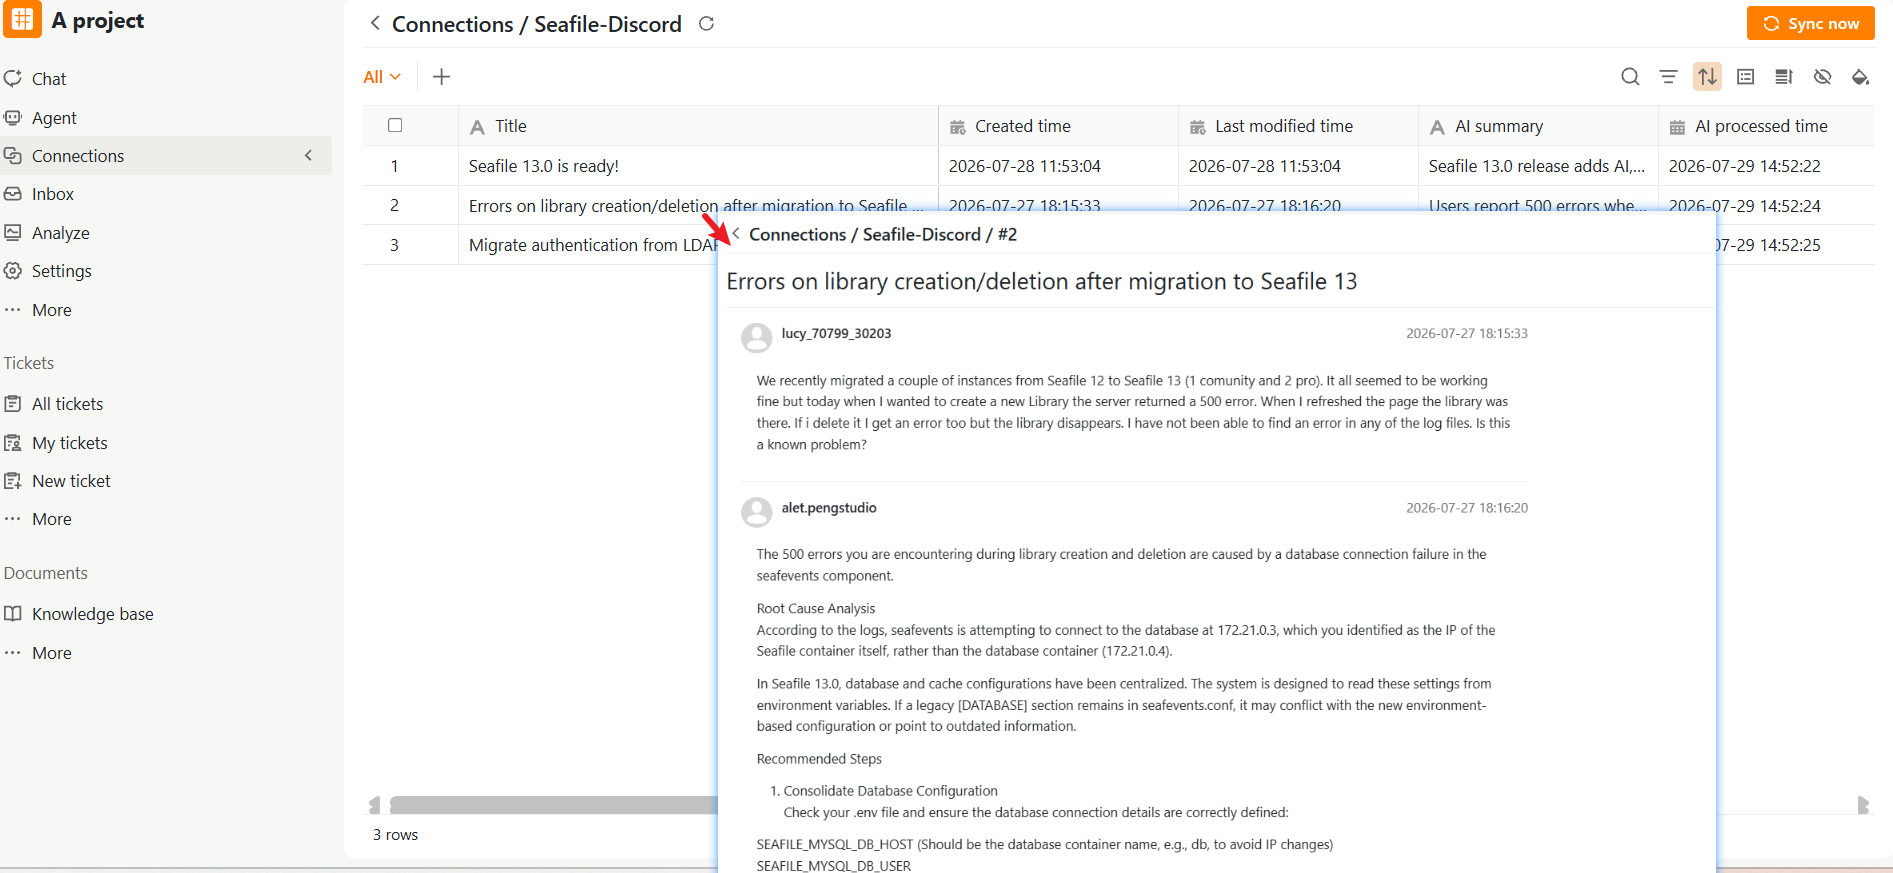Click the Last modified time column header

click(1298, 126)
